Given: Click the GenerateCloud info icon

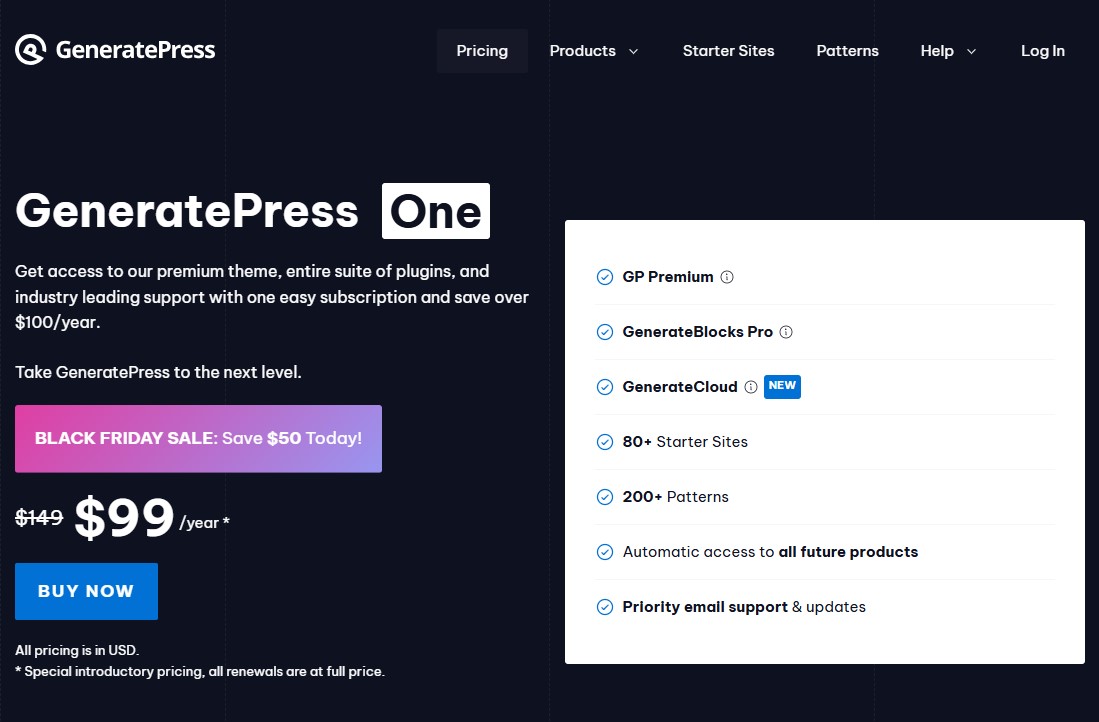Looking at the screenshot, I should click(750, 387).
